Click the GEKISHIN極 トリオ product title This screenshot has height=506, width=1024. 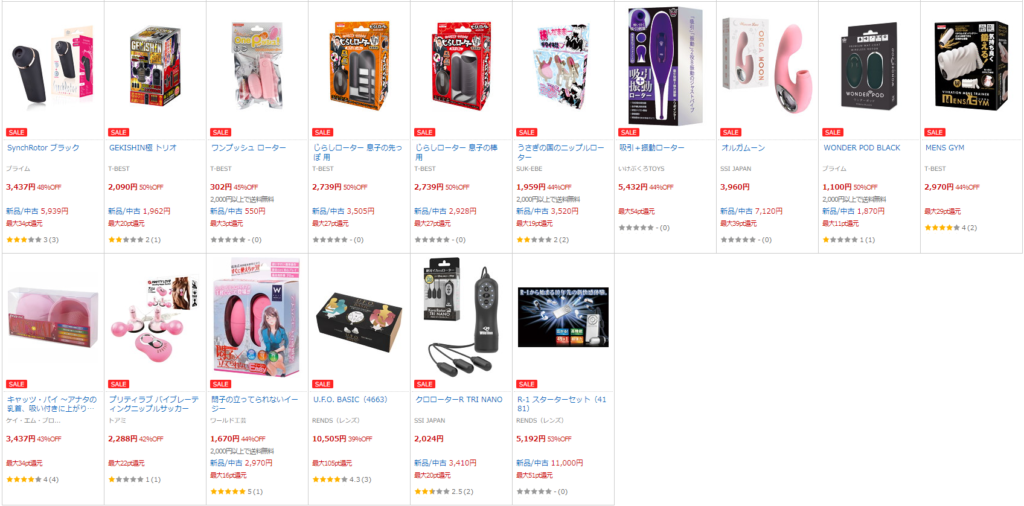(142, 148)
